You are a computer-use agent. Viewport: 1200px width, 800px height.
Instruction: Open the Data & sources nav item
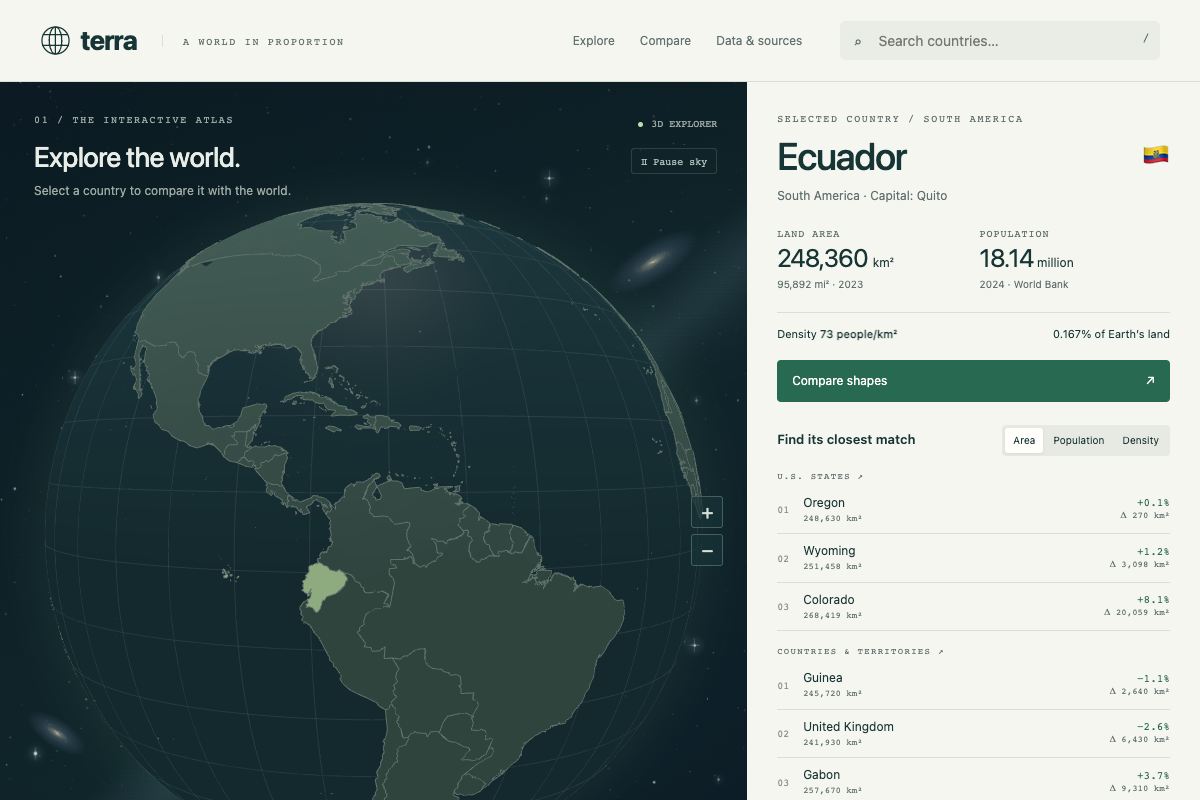759,41
